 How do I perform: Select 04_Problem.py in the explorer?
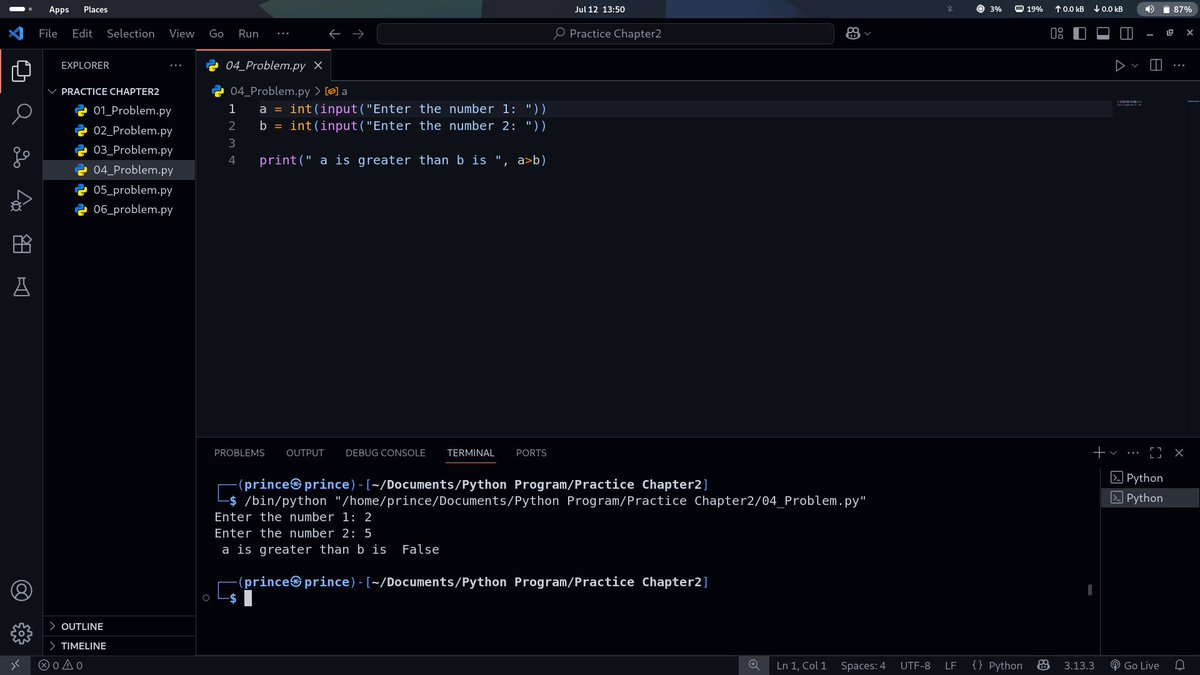[x=119, y=170]
